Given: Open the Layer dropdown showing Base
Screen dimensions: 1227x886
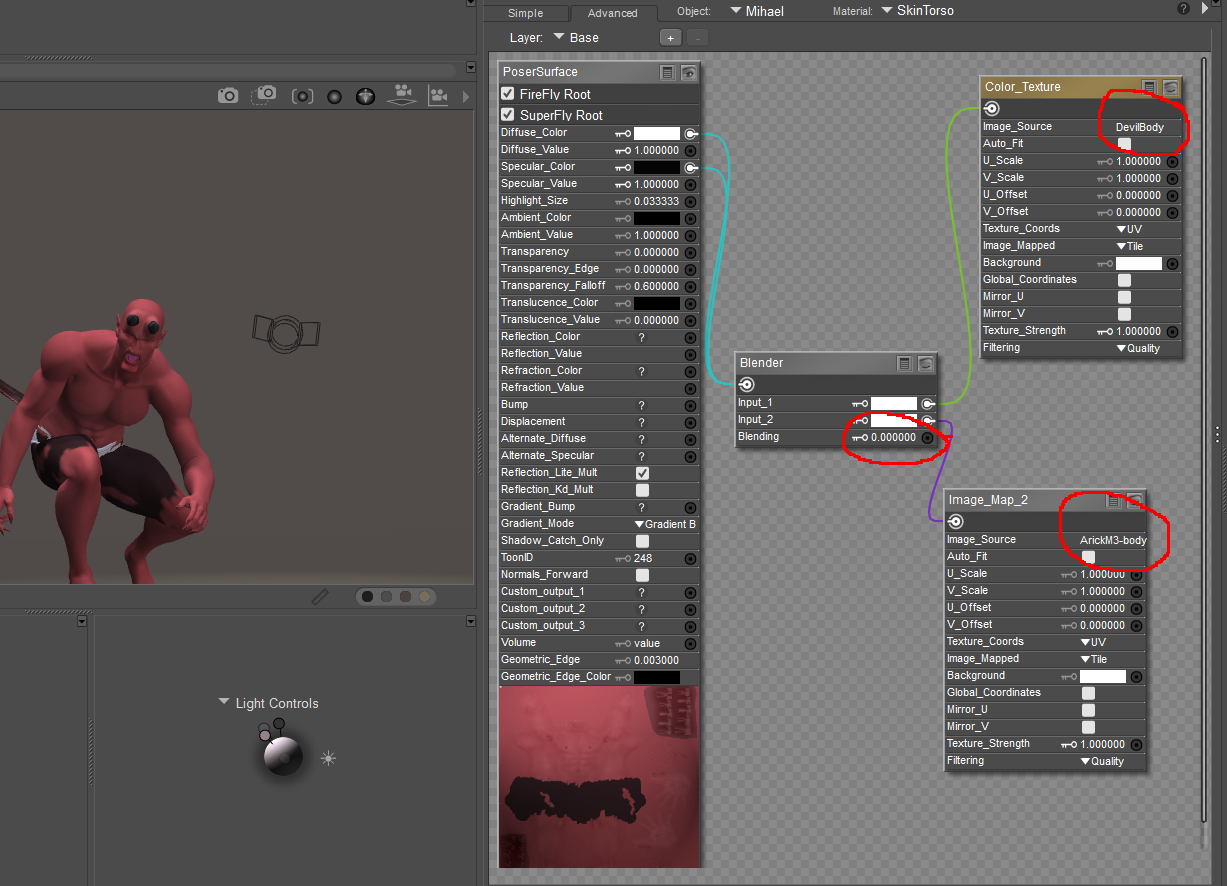Looking at the screenshot, I should point(576,38).
